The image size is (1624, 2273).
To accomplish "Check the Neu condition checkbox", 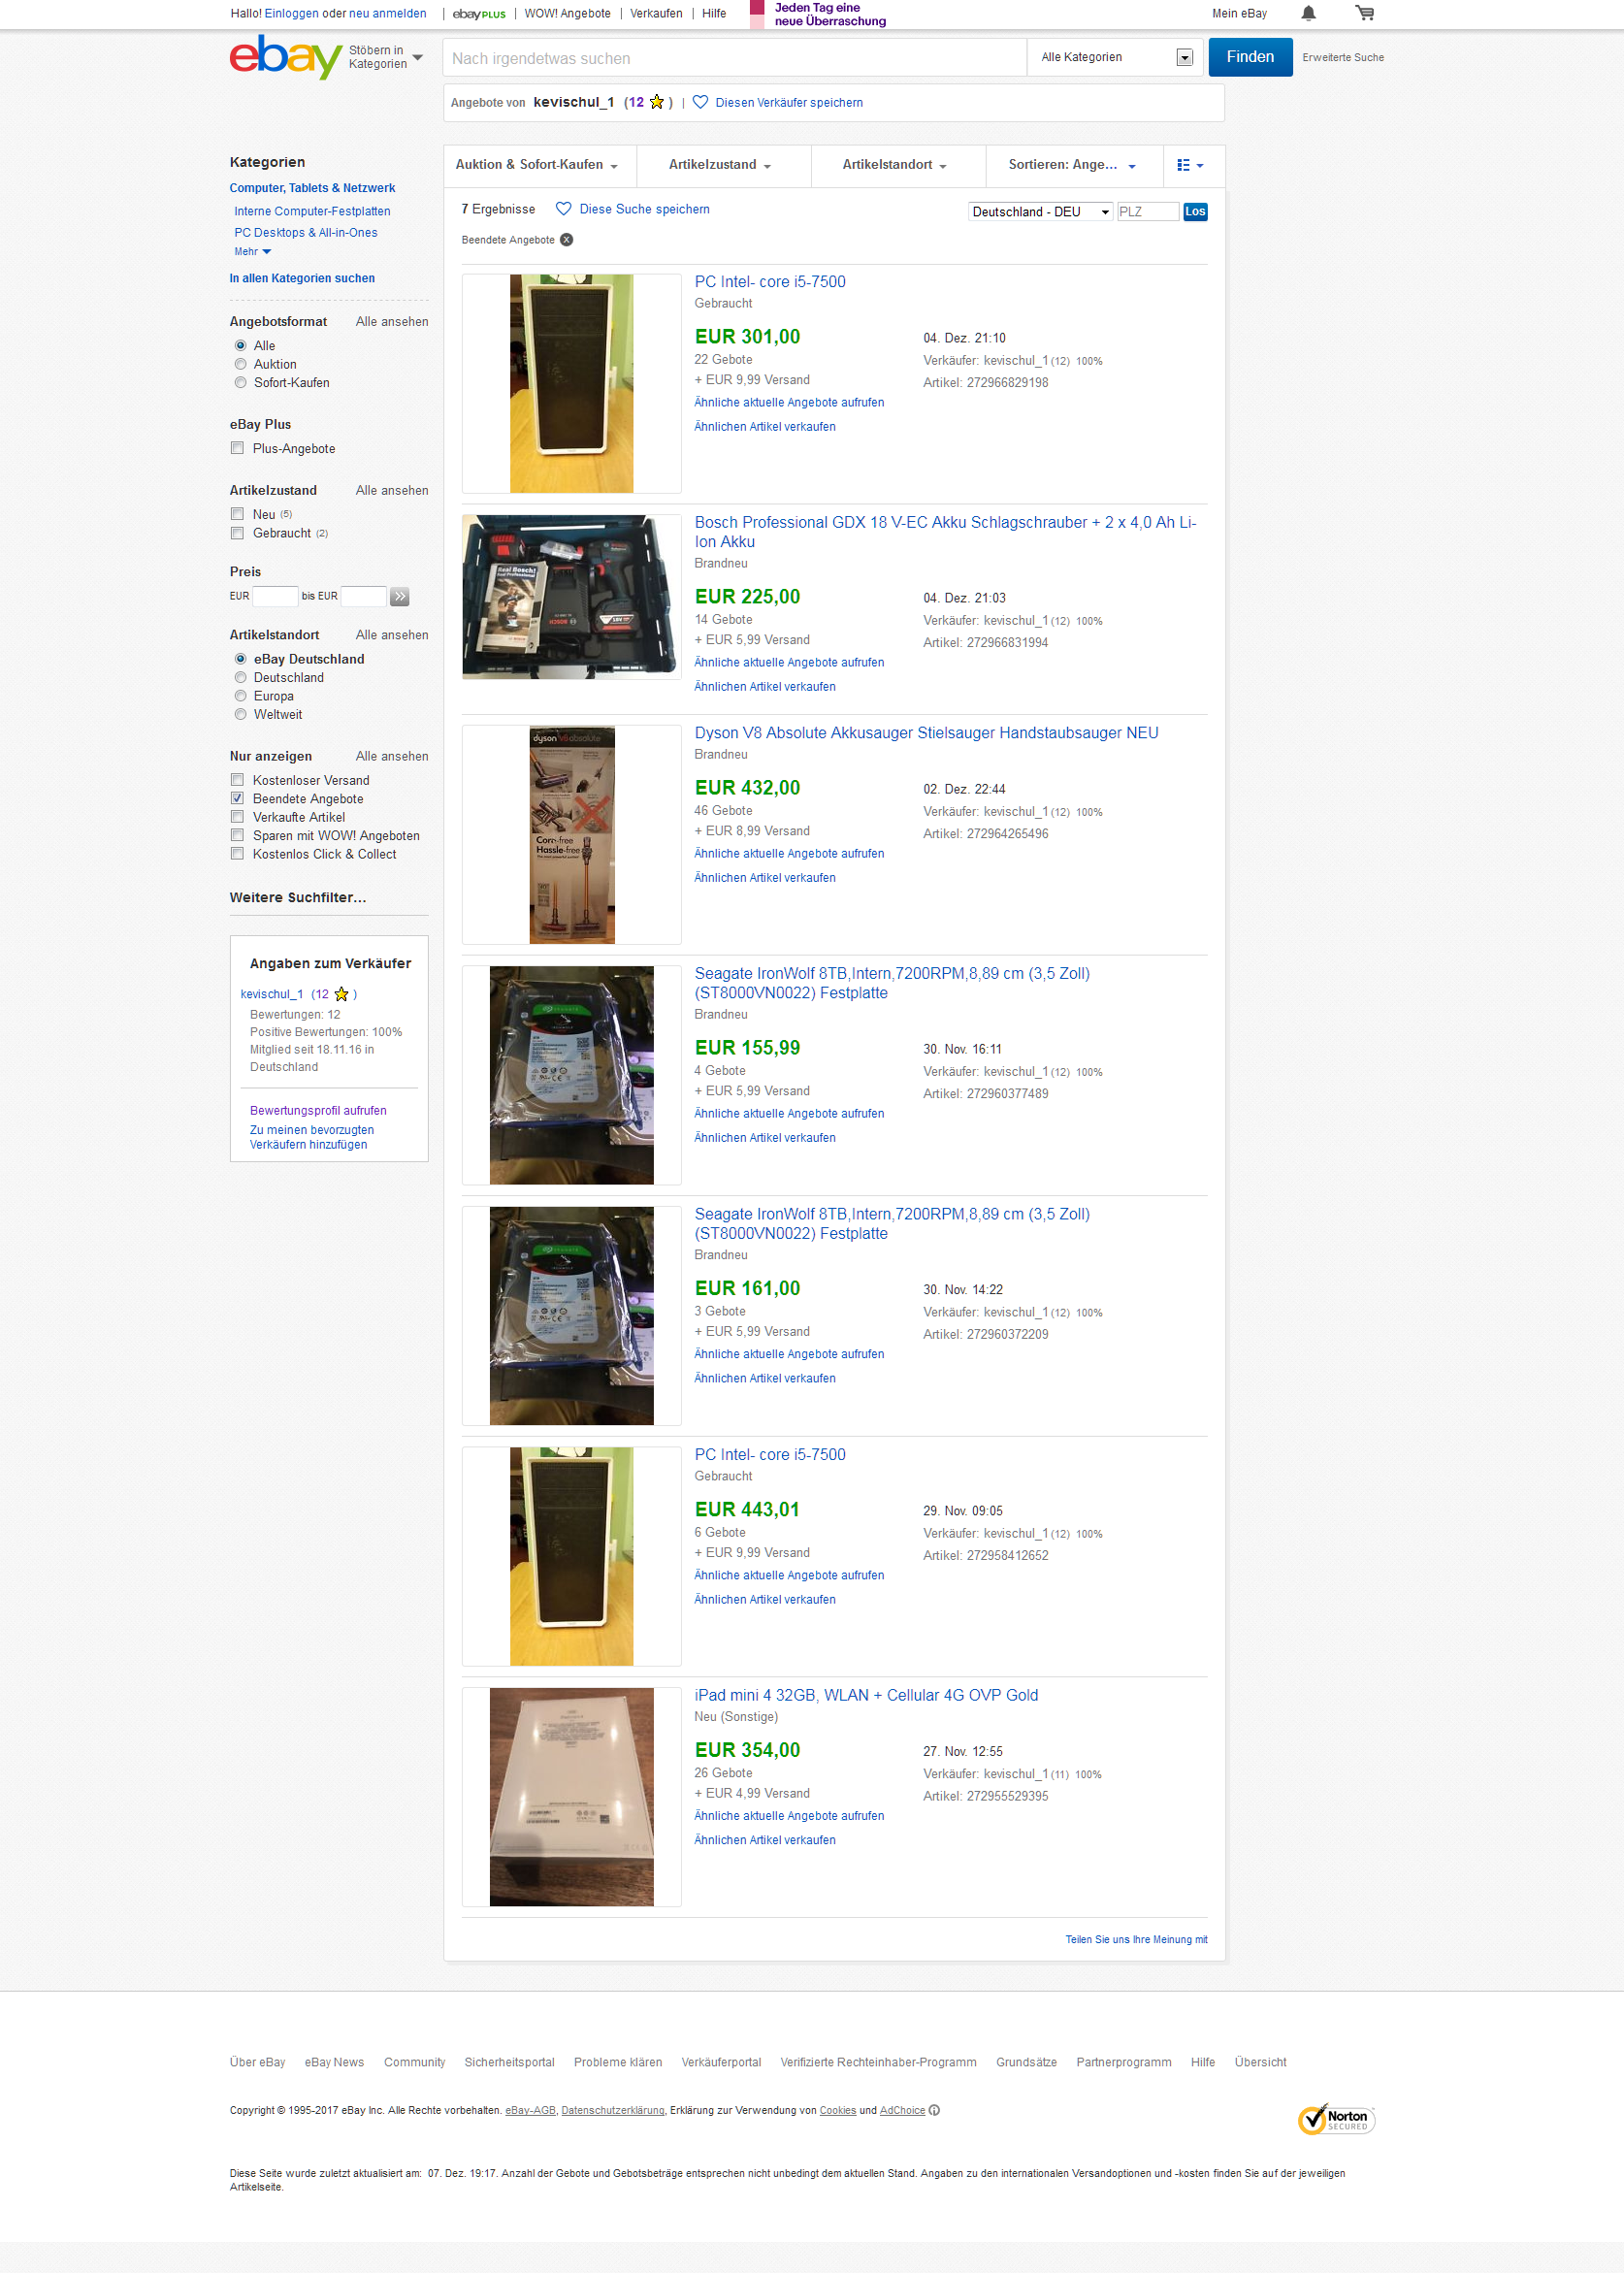I will (237, 514).
